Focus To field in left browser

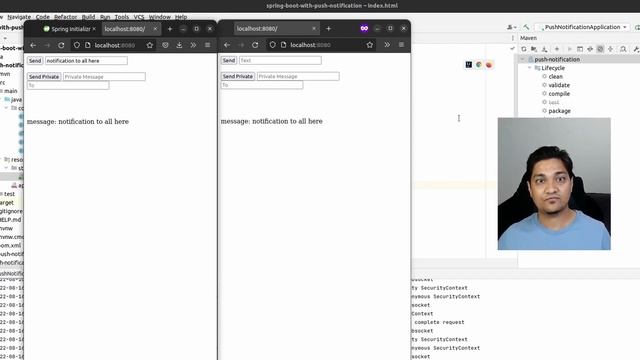click(x=68, y=85)
